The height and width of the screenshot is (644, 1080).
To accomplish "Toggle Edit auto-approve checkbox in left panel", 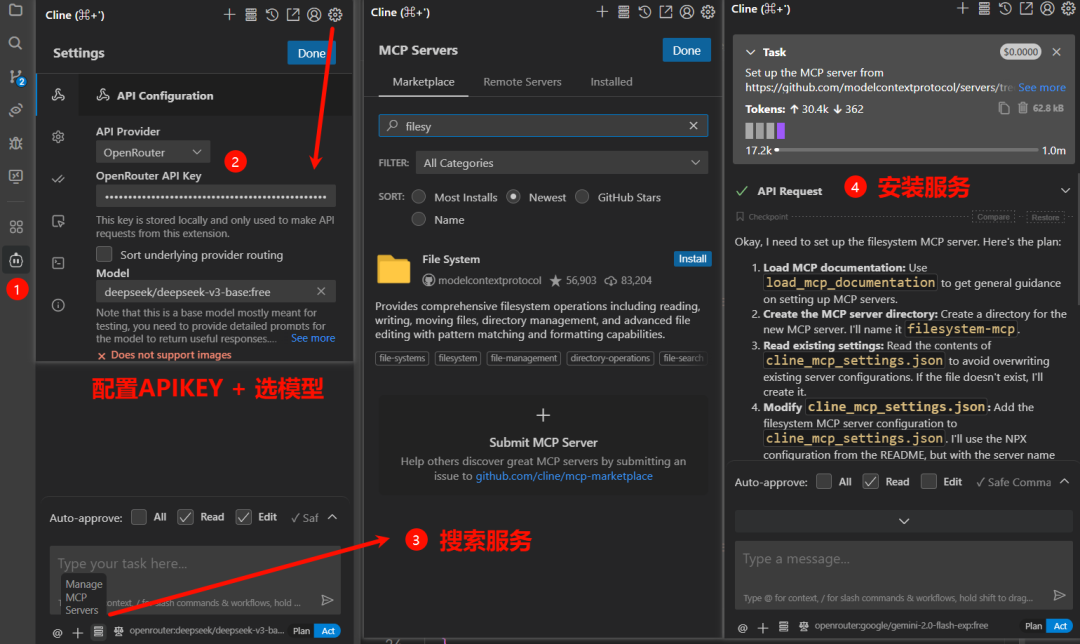I will point(243,517).
